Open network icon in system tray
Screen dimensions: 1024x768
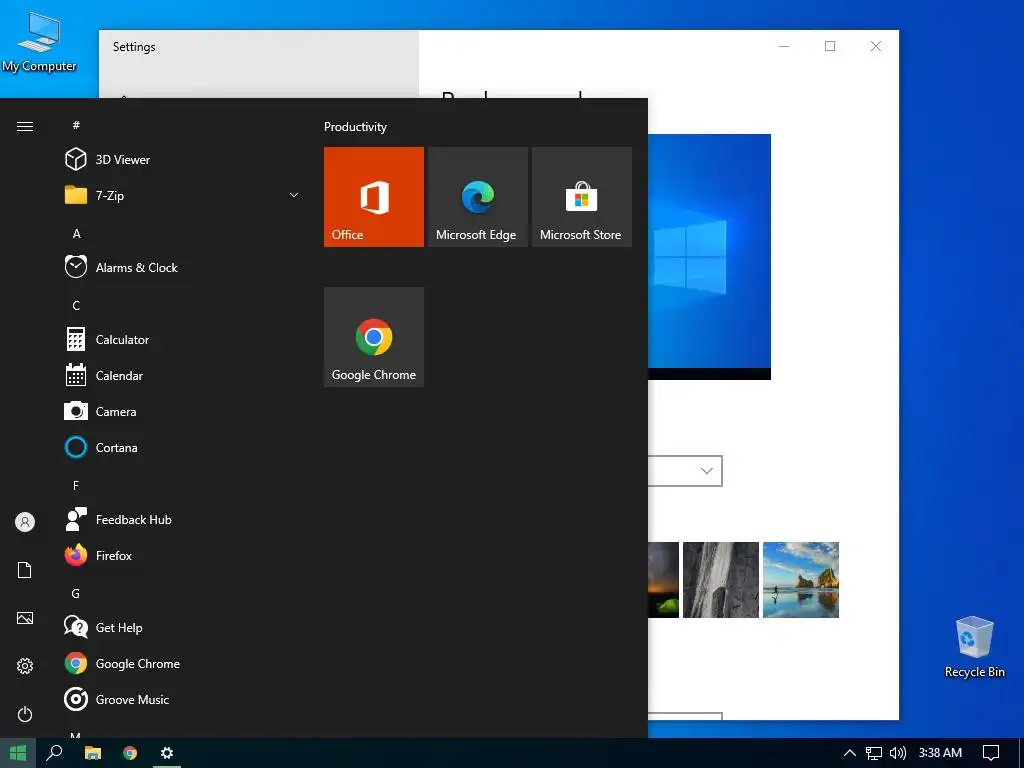pos(874,753)
